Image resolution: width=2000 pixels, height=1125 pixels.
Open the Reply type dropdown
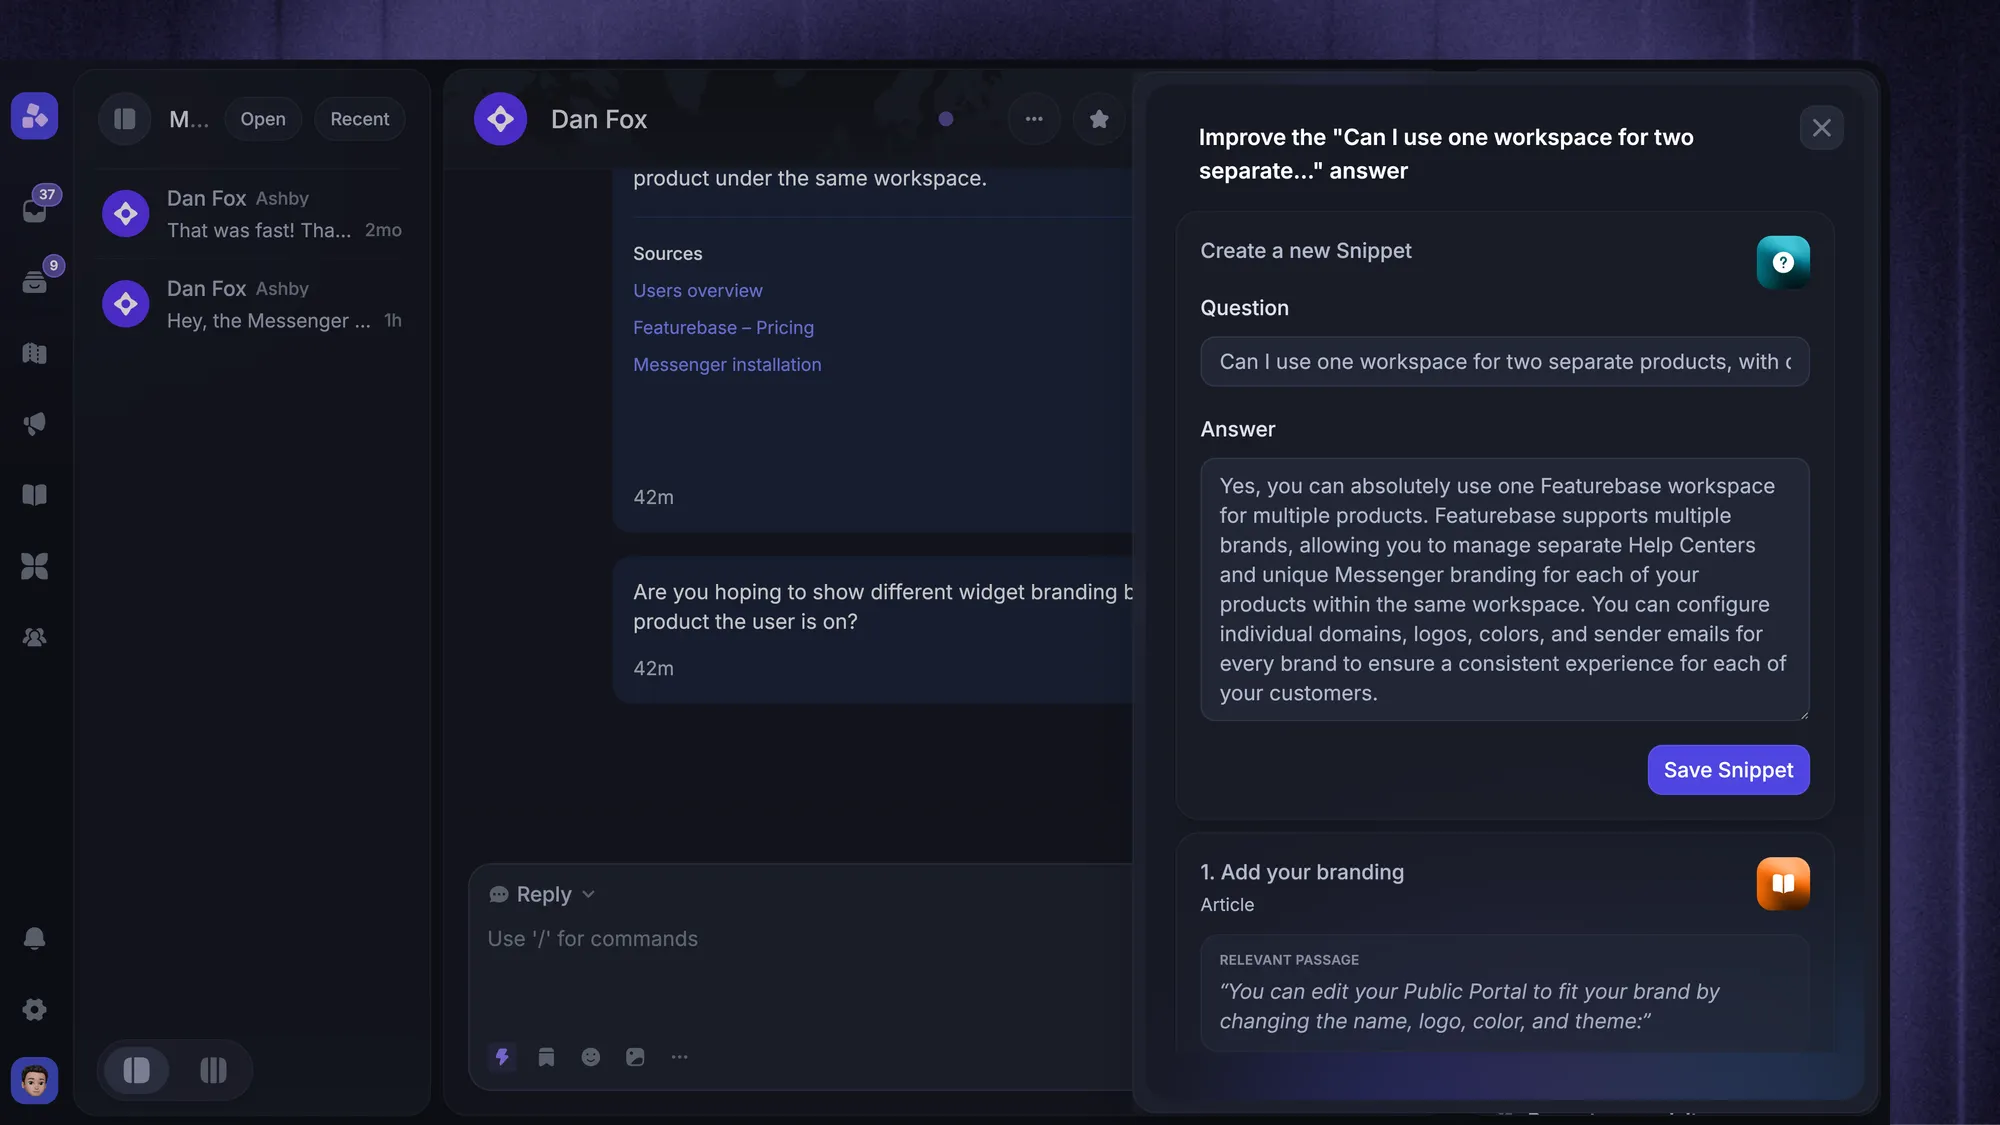(542, 894)
